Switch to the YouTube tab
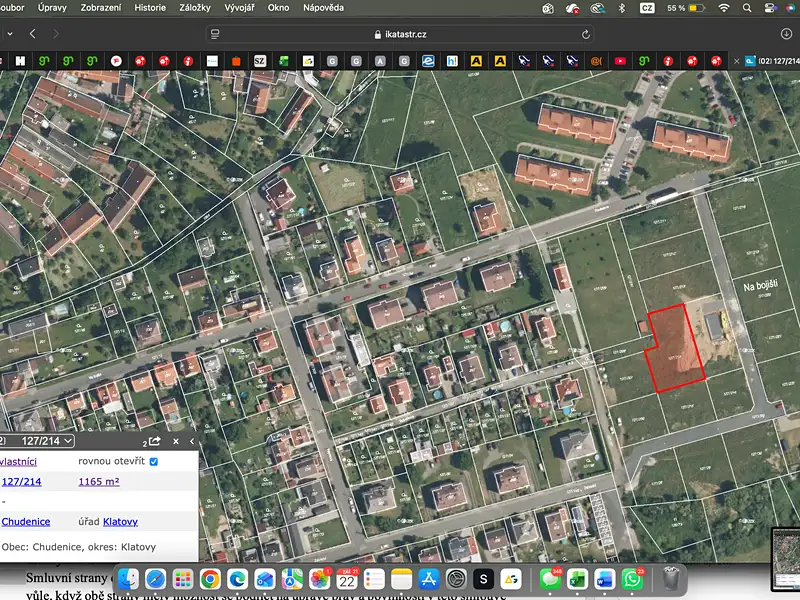 [x=620, y=61]
